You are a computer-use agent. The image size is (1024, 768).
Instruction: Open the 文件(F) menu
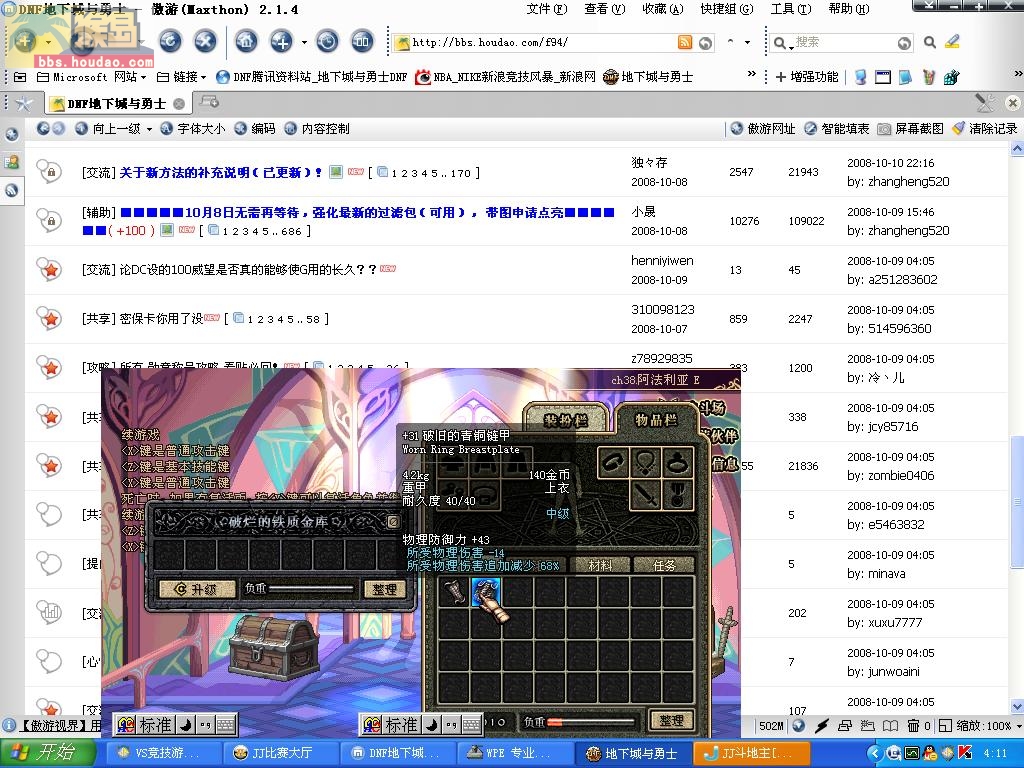click(547, 9)
